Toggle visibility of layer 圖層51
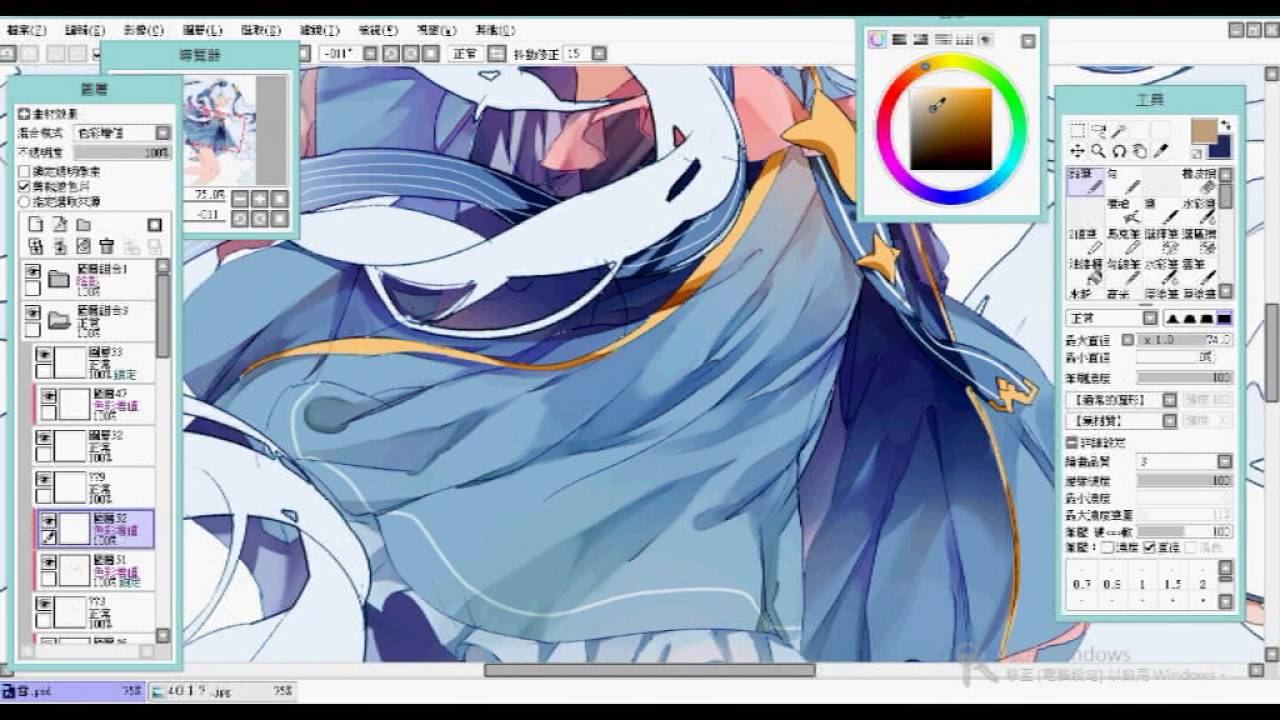1280x720 pixels. (48, 563)
